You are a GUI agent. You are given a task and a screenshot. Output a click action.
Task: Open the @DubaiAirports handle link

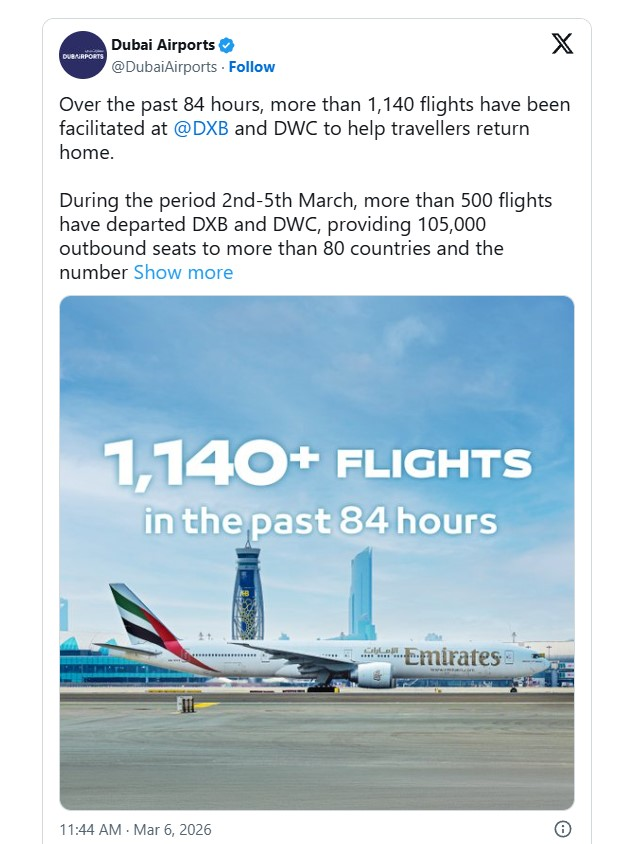pyautogui.click(x=164, y=67)
